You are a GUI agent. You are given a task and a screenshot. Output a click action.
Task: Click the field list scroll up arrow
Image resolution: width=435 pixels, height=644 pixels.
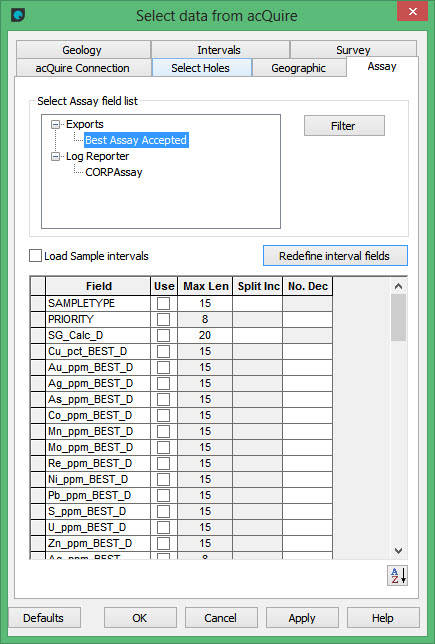(398, 286)
